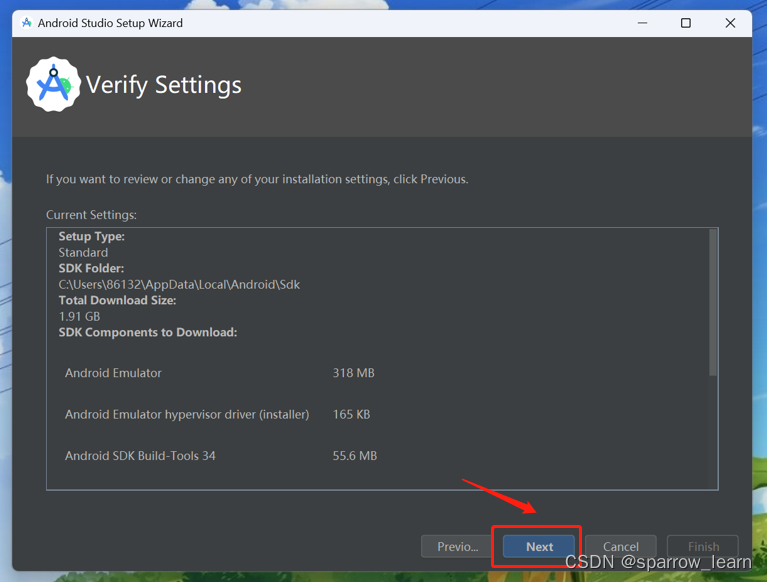Click the disabled Finish button

(x=703, y=546)
